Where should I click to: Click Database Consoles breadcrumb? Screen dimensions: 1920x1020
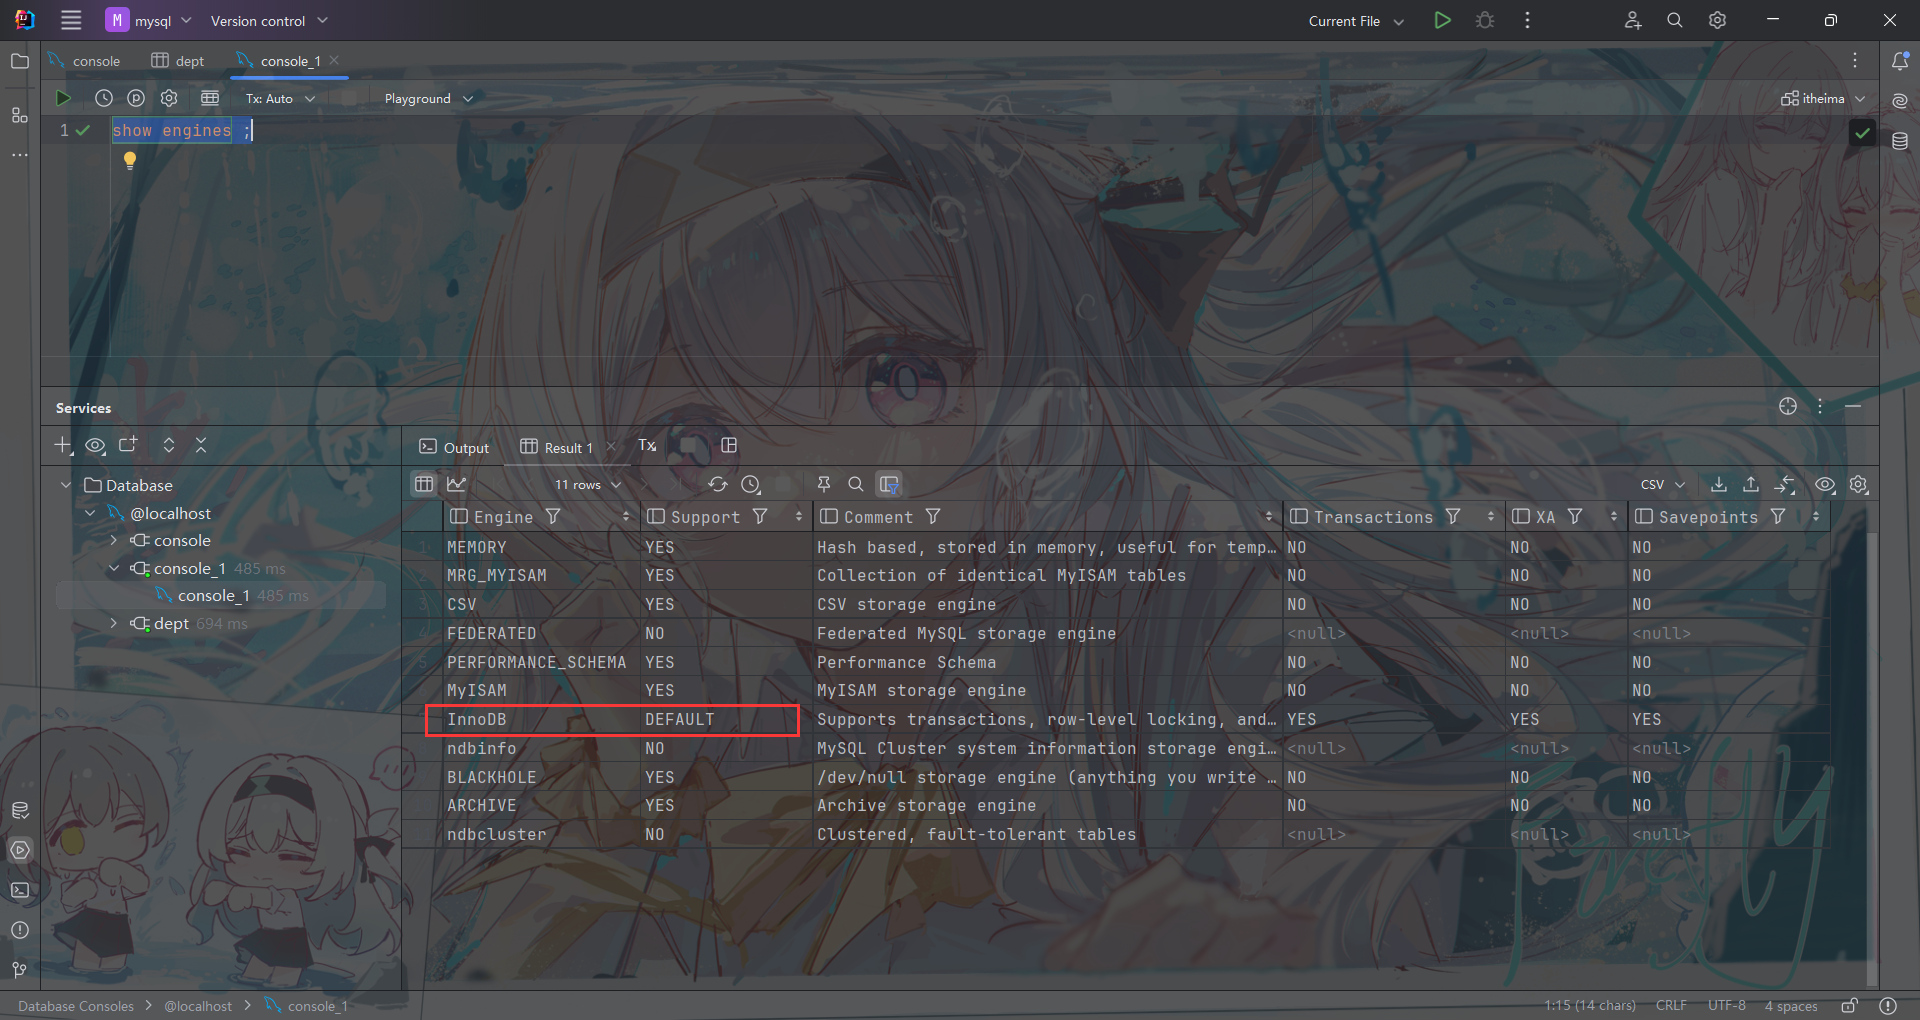point(76,1006)
